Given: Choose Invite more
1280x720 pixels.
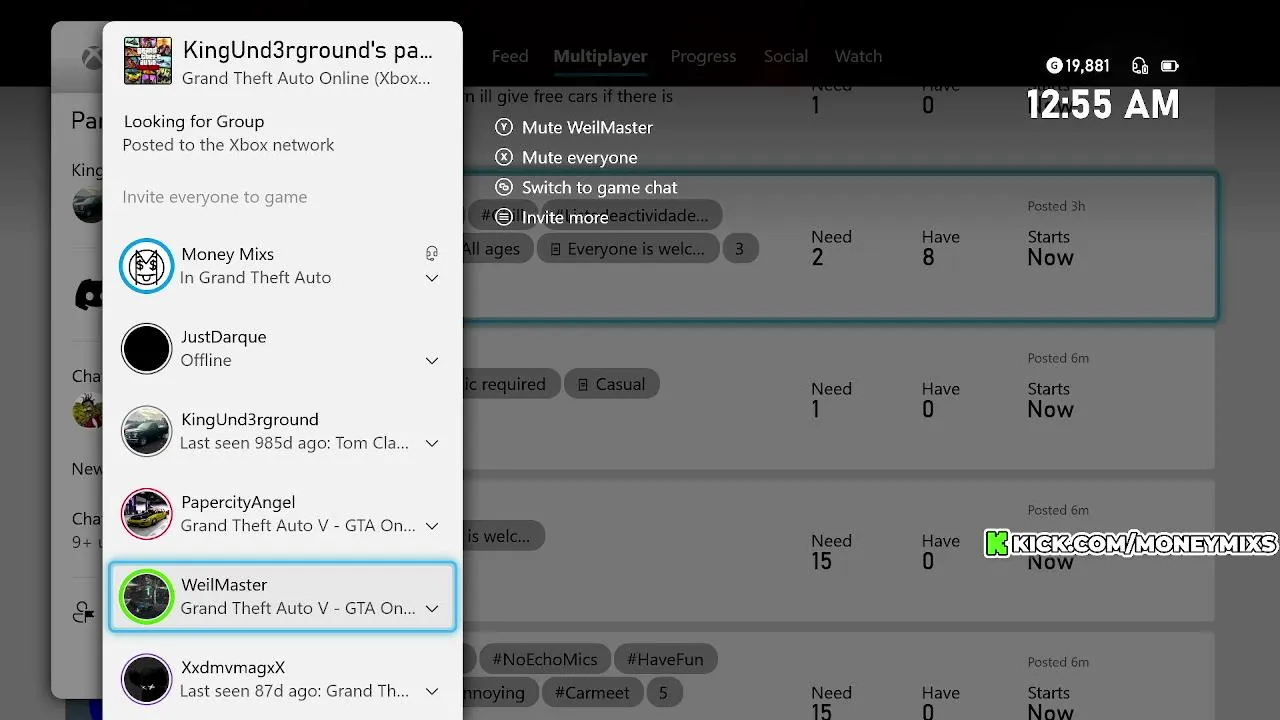Looking at the screenshot, I should [564, 218].
